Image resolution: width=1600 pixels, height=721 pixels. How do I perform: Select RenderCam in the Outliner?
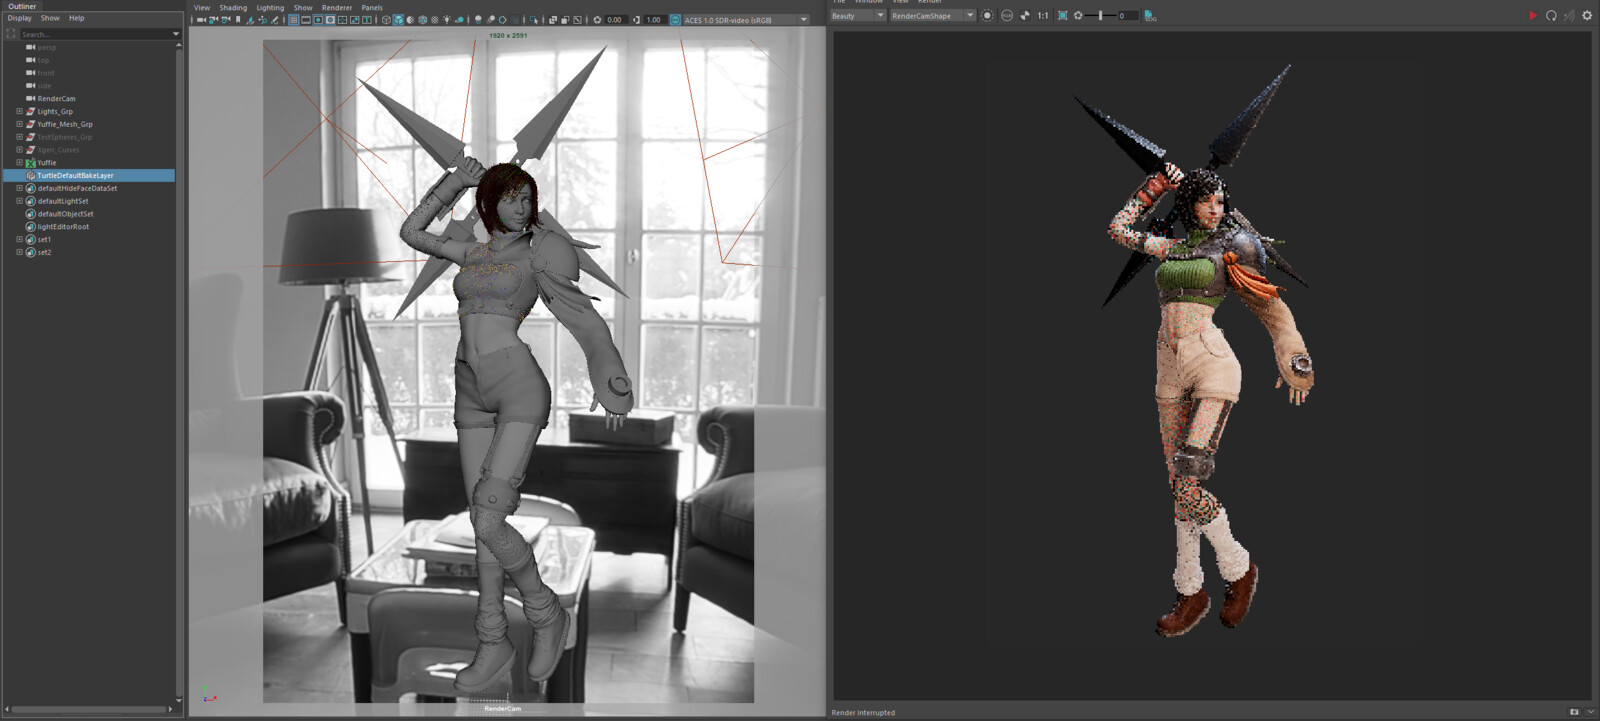[x=56, y=98]
